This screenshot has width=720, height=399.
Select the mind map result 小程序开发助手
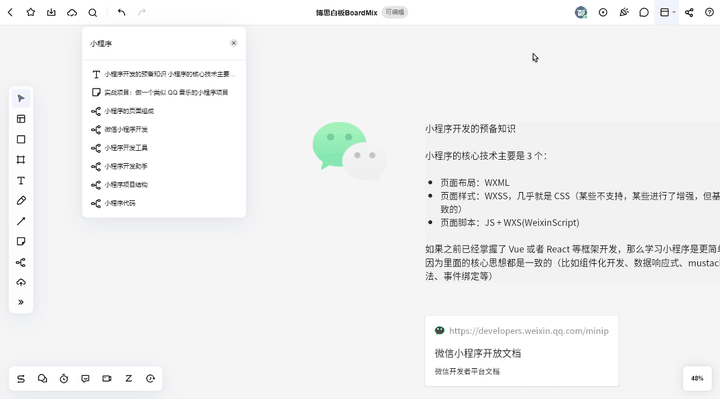pos(163,166)
